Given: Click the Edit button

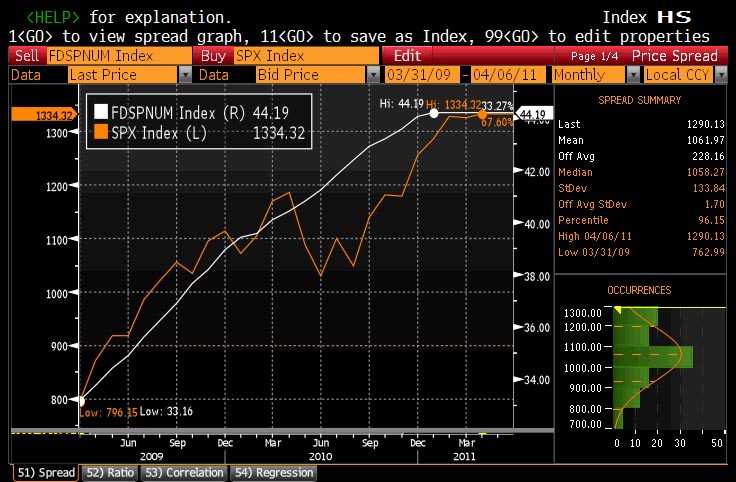Looking at the screenshot, I should click(407, 56).
